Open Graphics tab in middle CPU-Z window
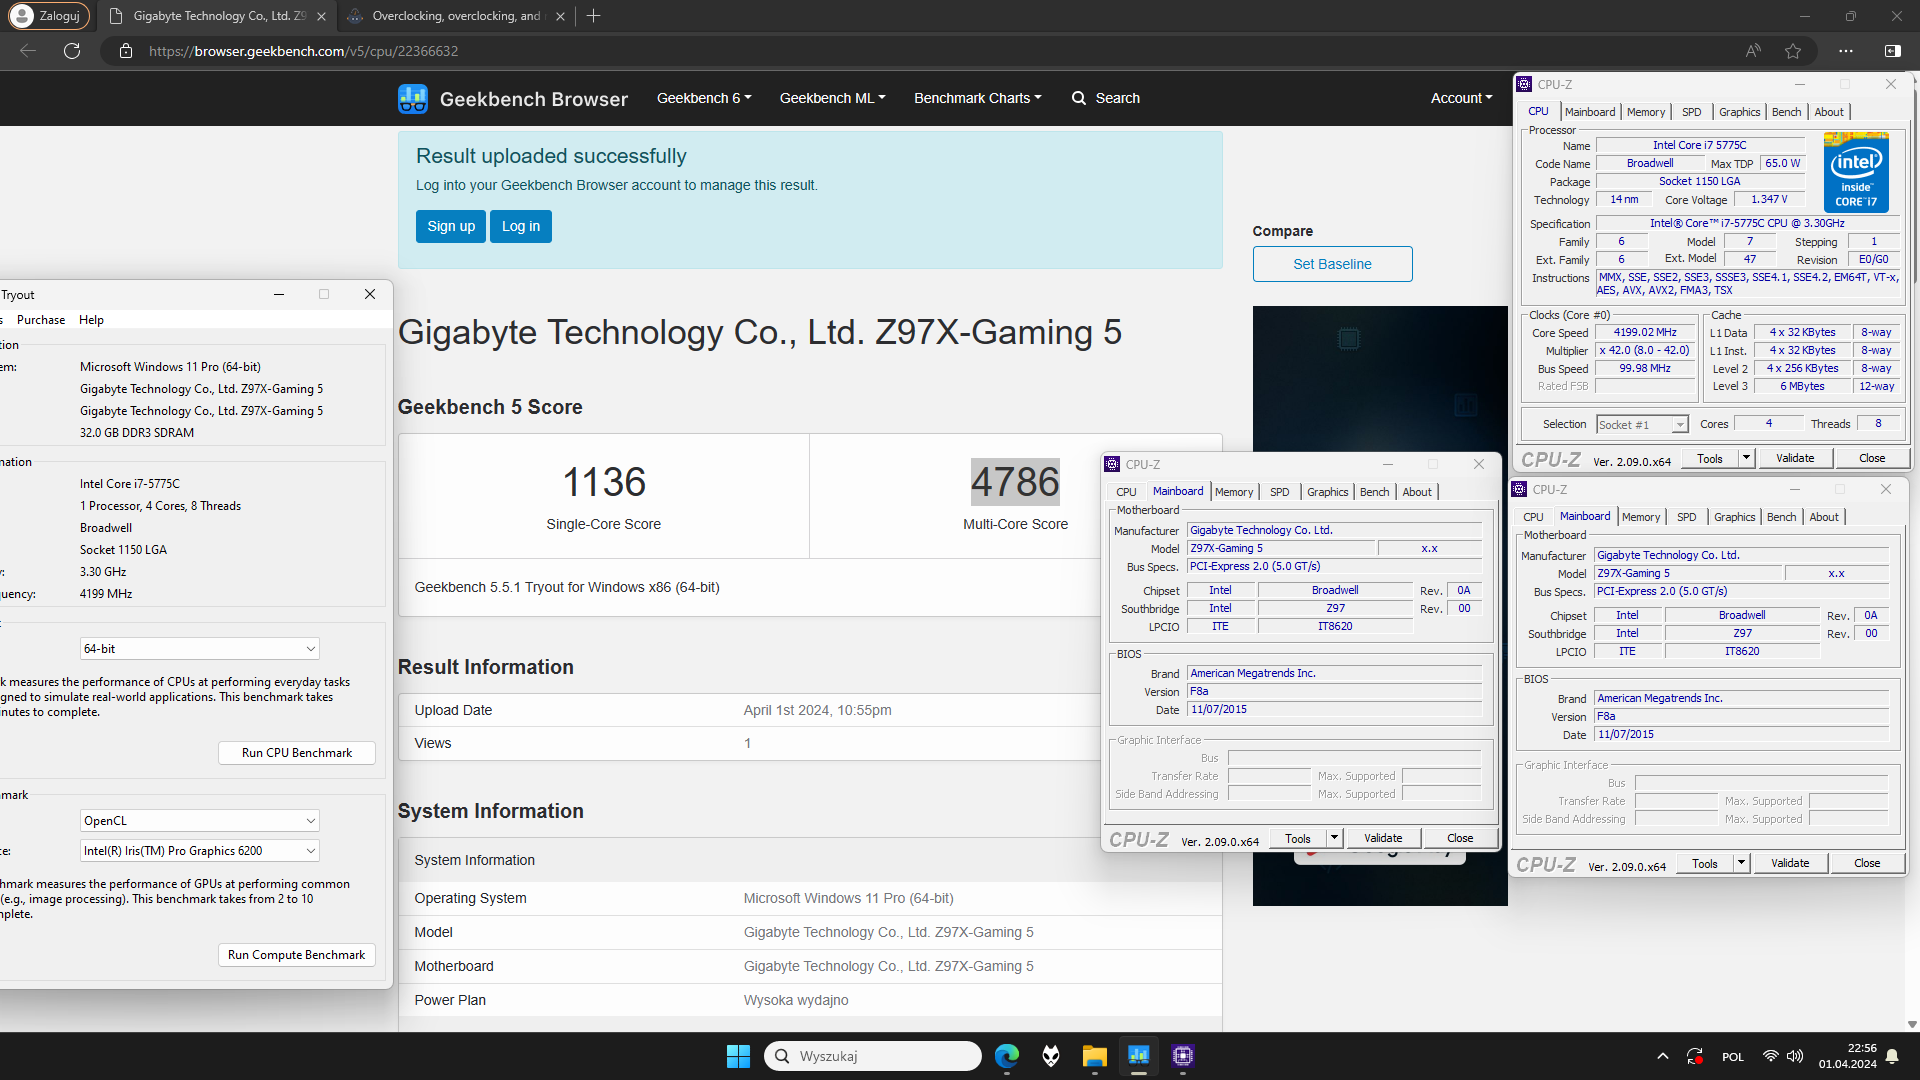Image resolution: width=1920 pixels, height=1080 pixels. (x=1327, y=492)
